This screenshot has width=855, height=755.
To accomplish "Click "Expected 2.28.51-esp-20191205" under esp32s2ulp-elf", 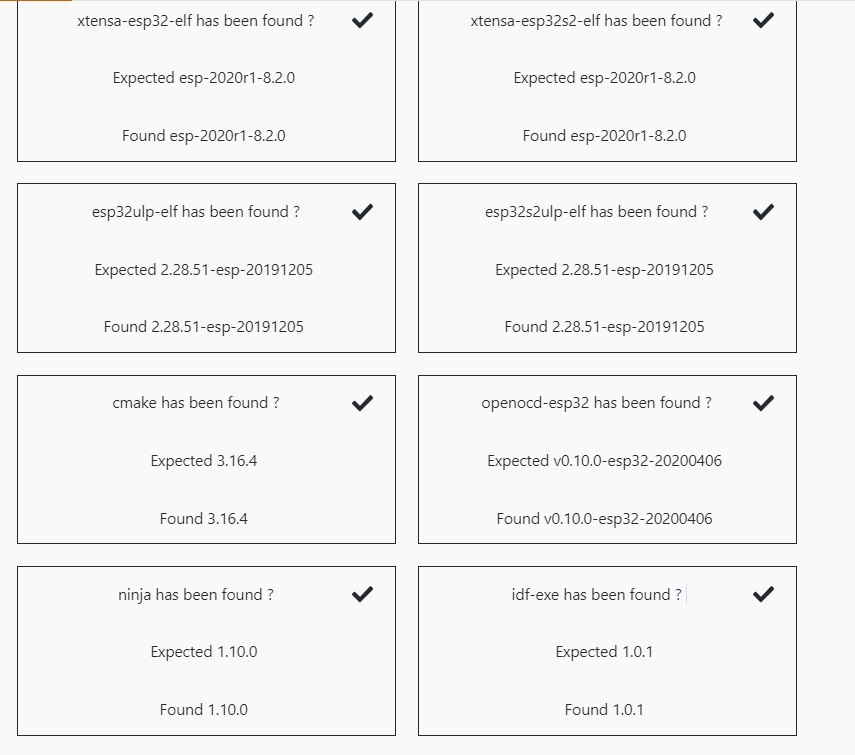I will [x=605, y=270].
